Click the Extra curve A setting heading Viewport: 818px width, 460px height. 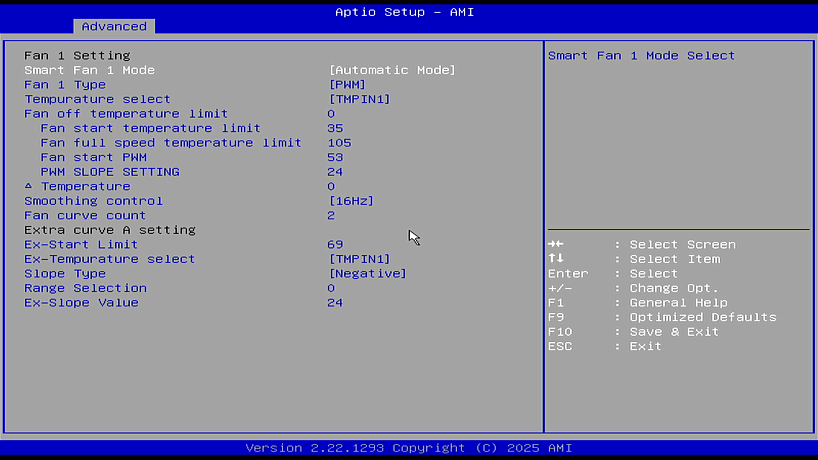[110, 230]
